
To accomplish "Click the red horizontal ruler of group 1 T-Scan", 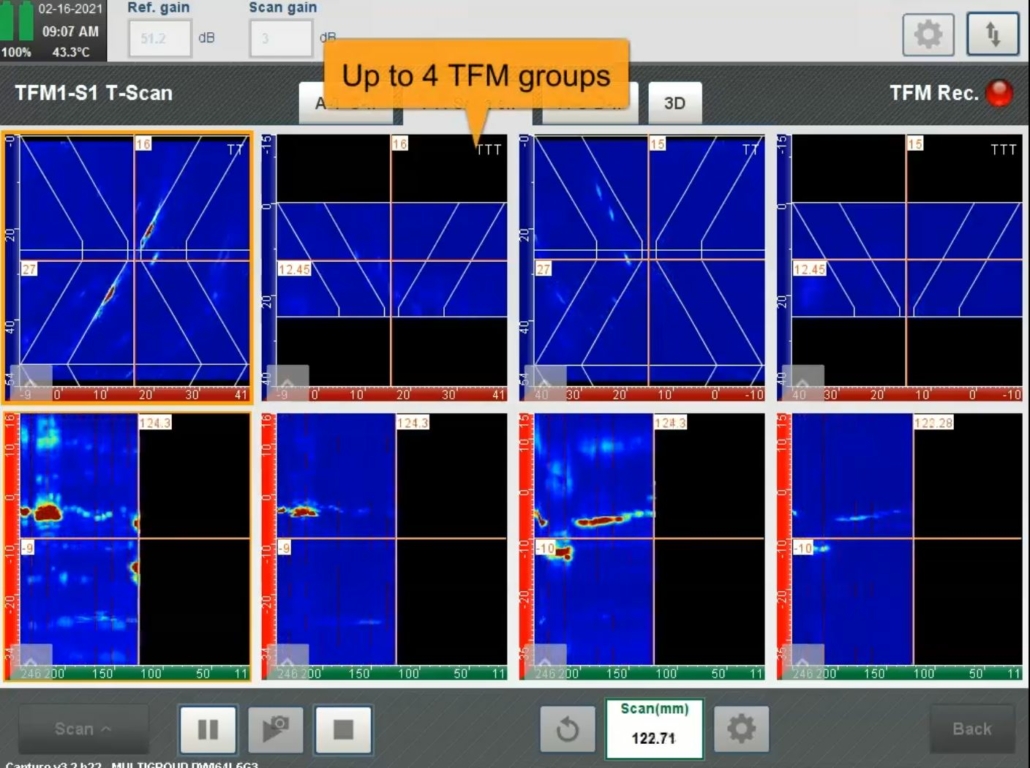I will coord(134,394).
